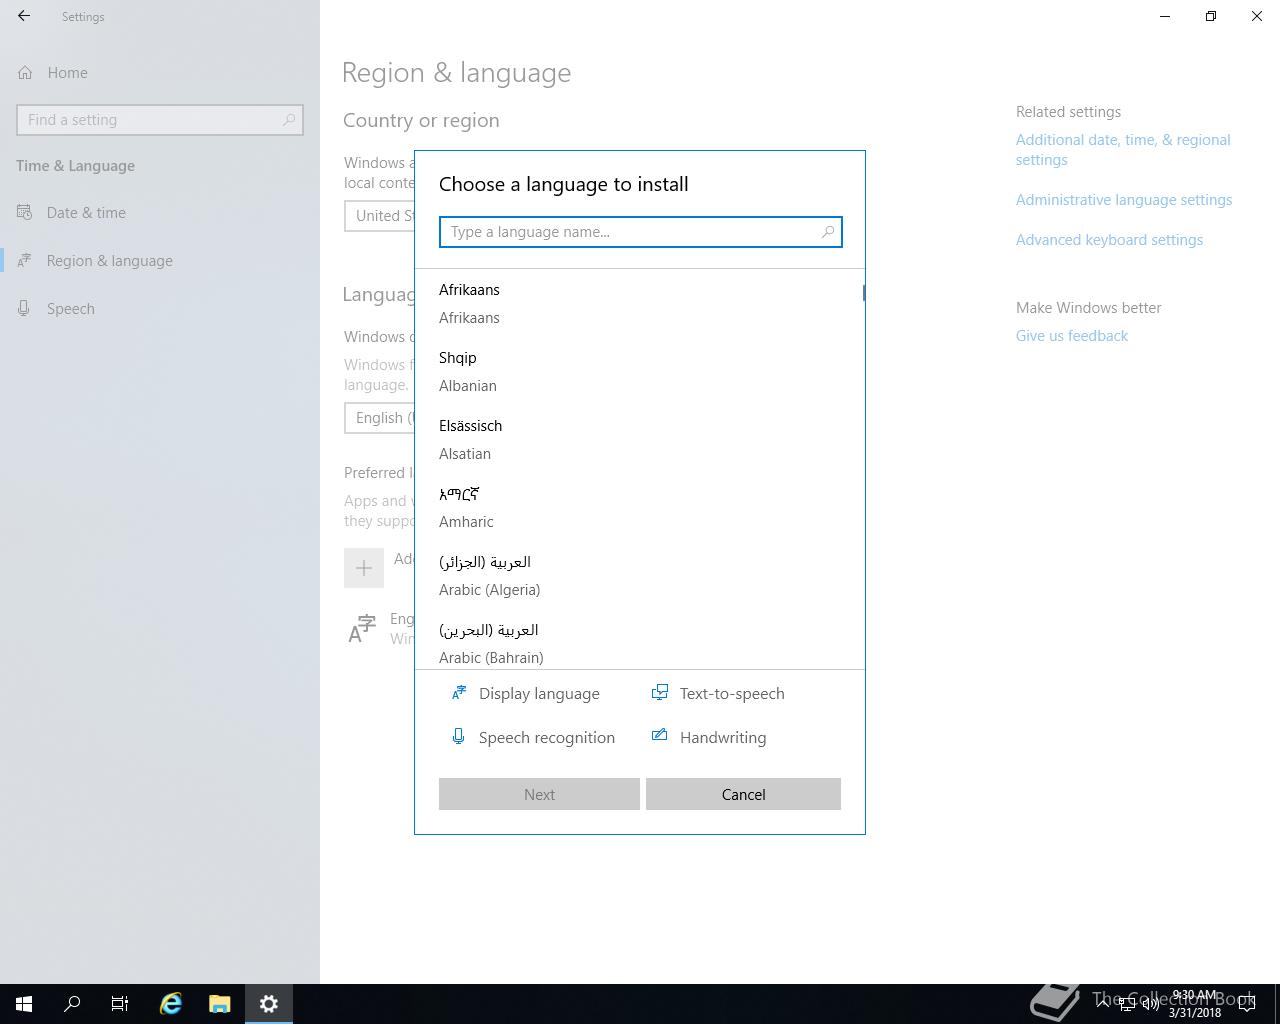Click the Settings gear taskbar icon
1280x1024 pixels.
pos(268,1003)
